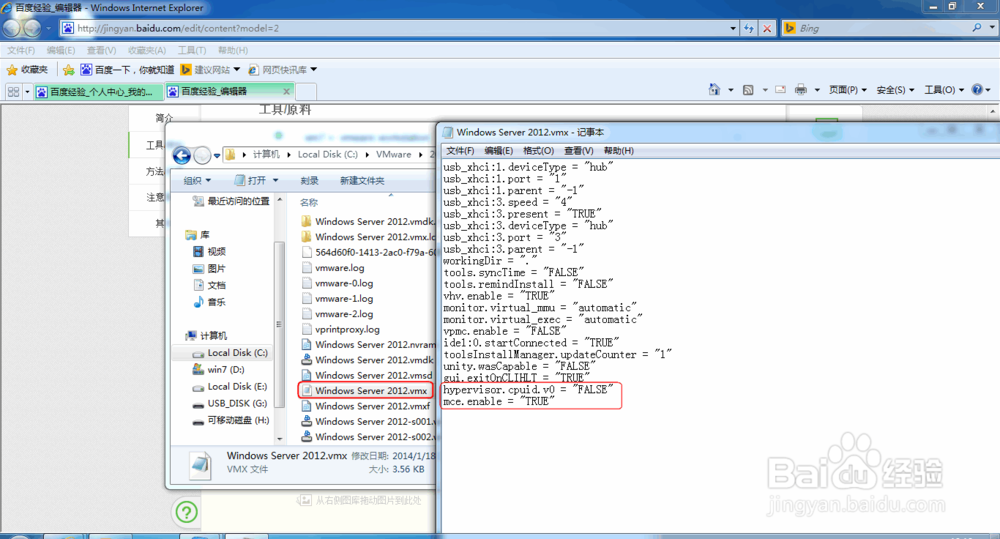The width and height of the screenshot is (1000, 539).
Task: Click the RSS feeds icon in command bar
Action: (748, 90)
